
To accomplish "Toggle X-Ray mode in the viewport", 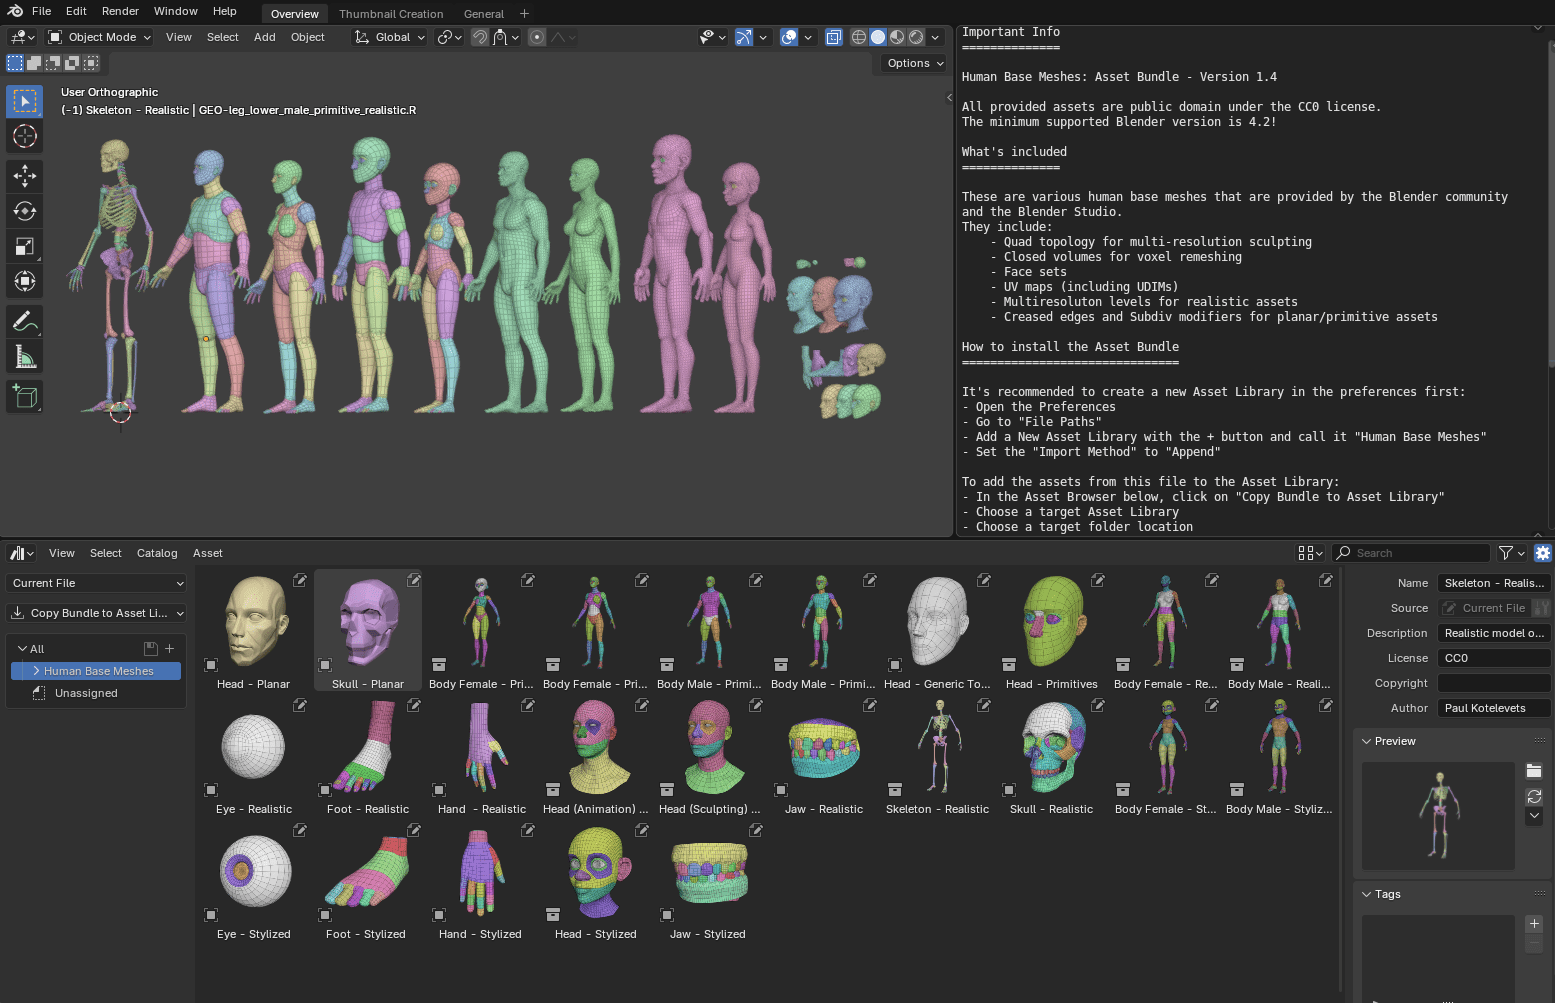I will (x=834, y=37).
